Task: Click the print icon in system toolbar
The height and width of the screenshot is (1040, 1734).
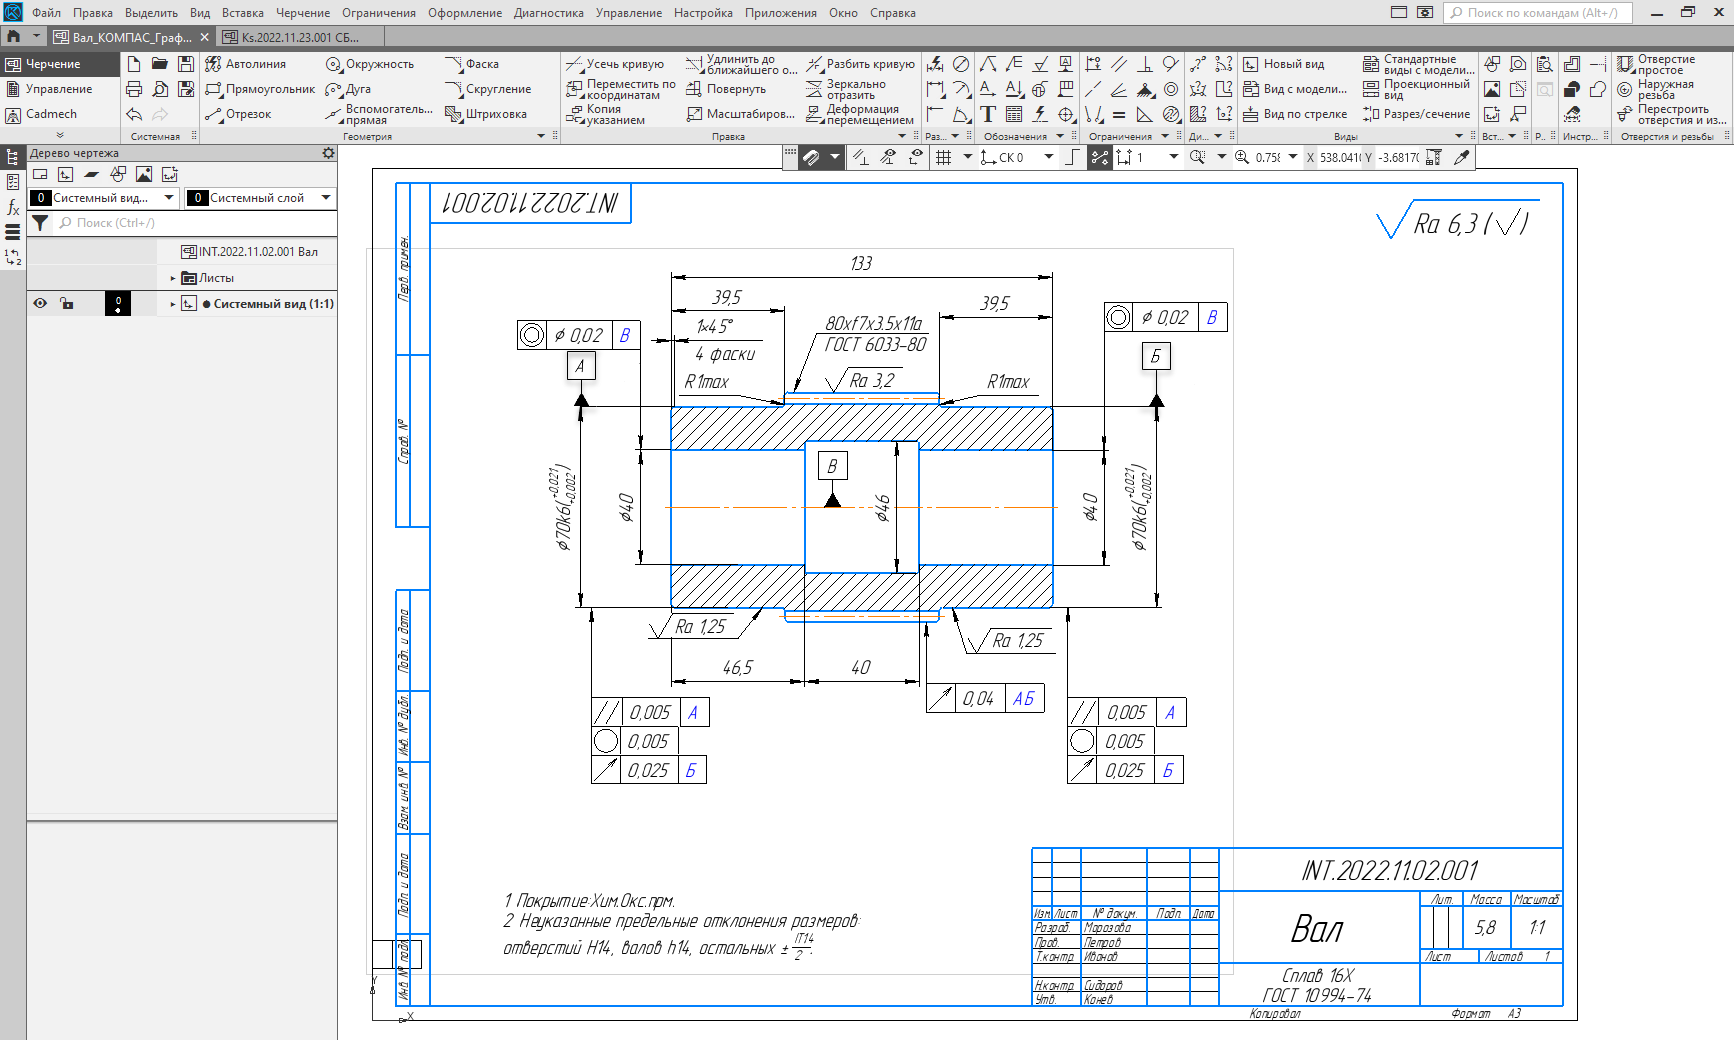Action: tap(134, 89)
